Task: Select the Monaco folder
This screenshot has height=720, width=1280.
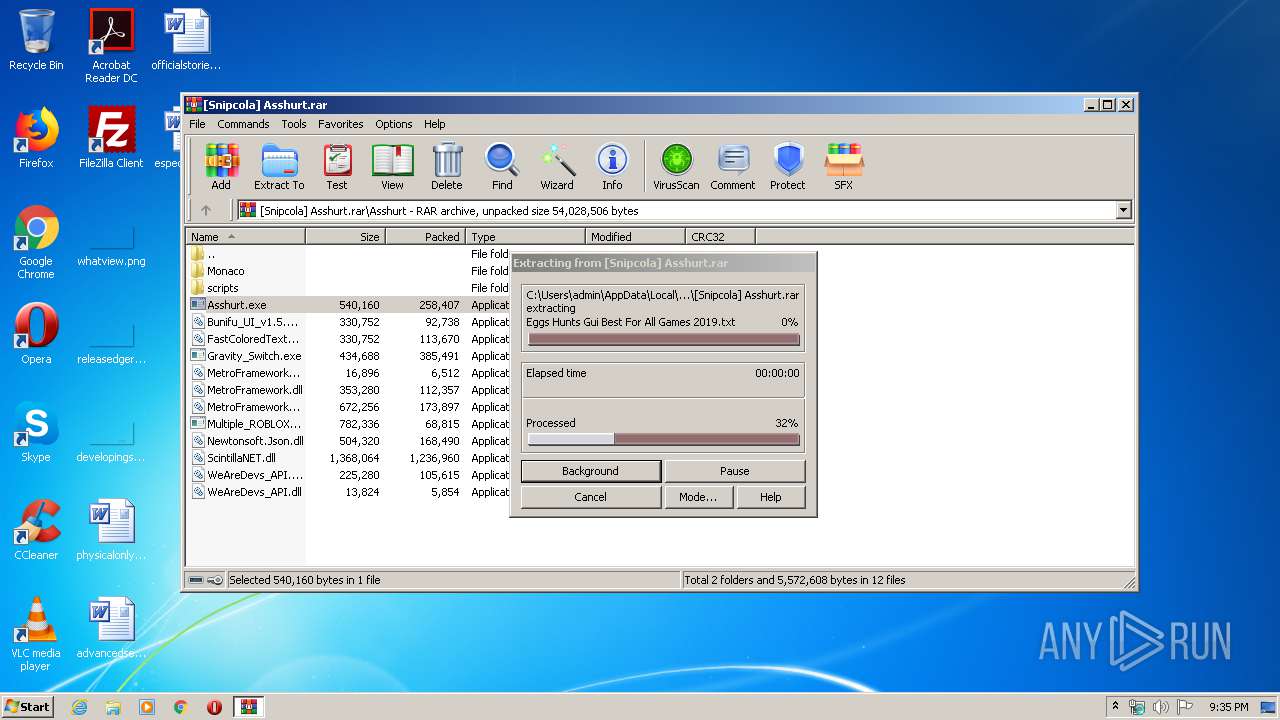Action: pos(225,271)
